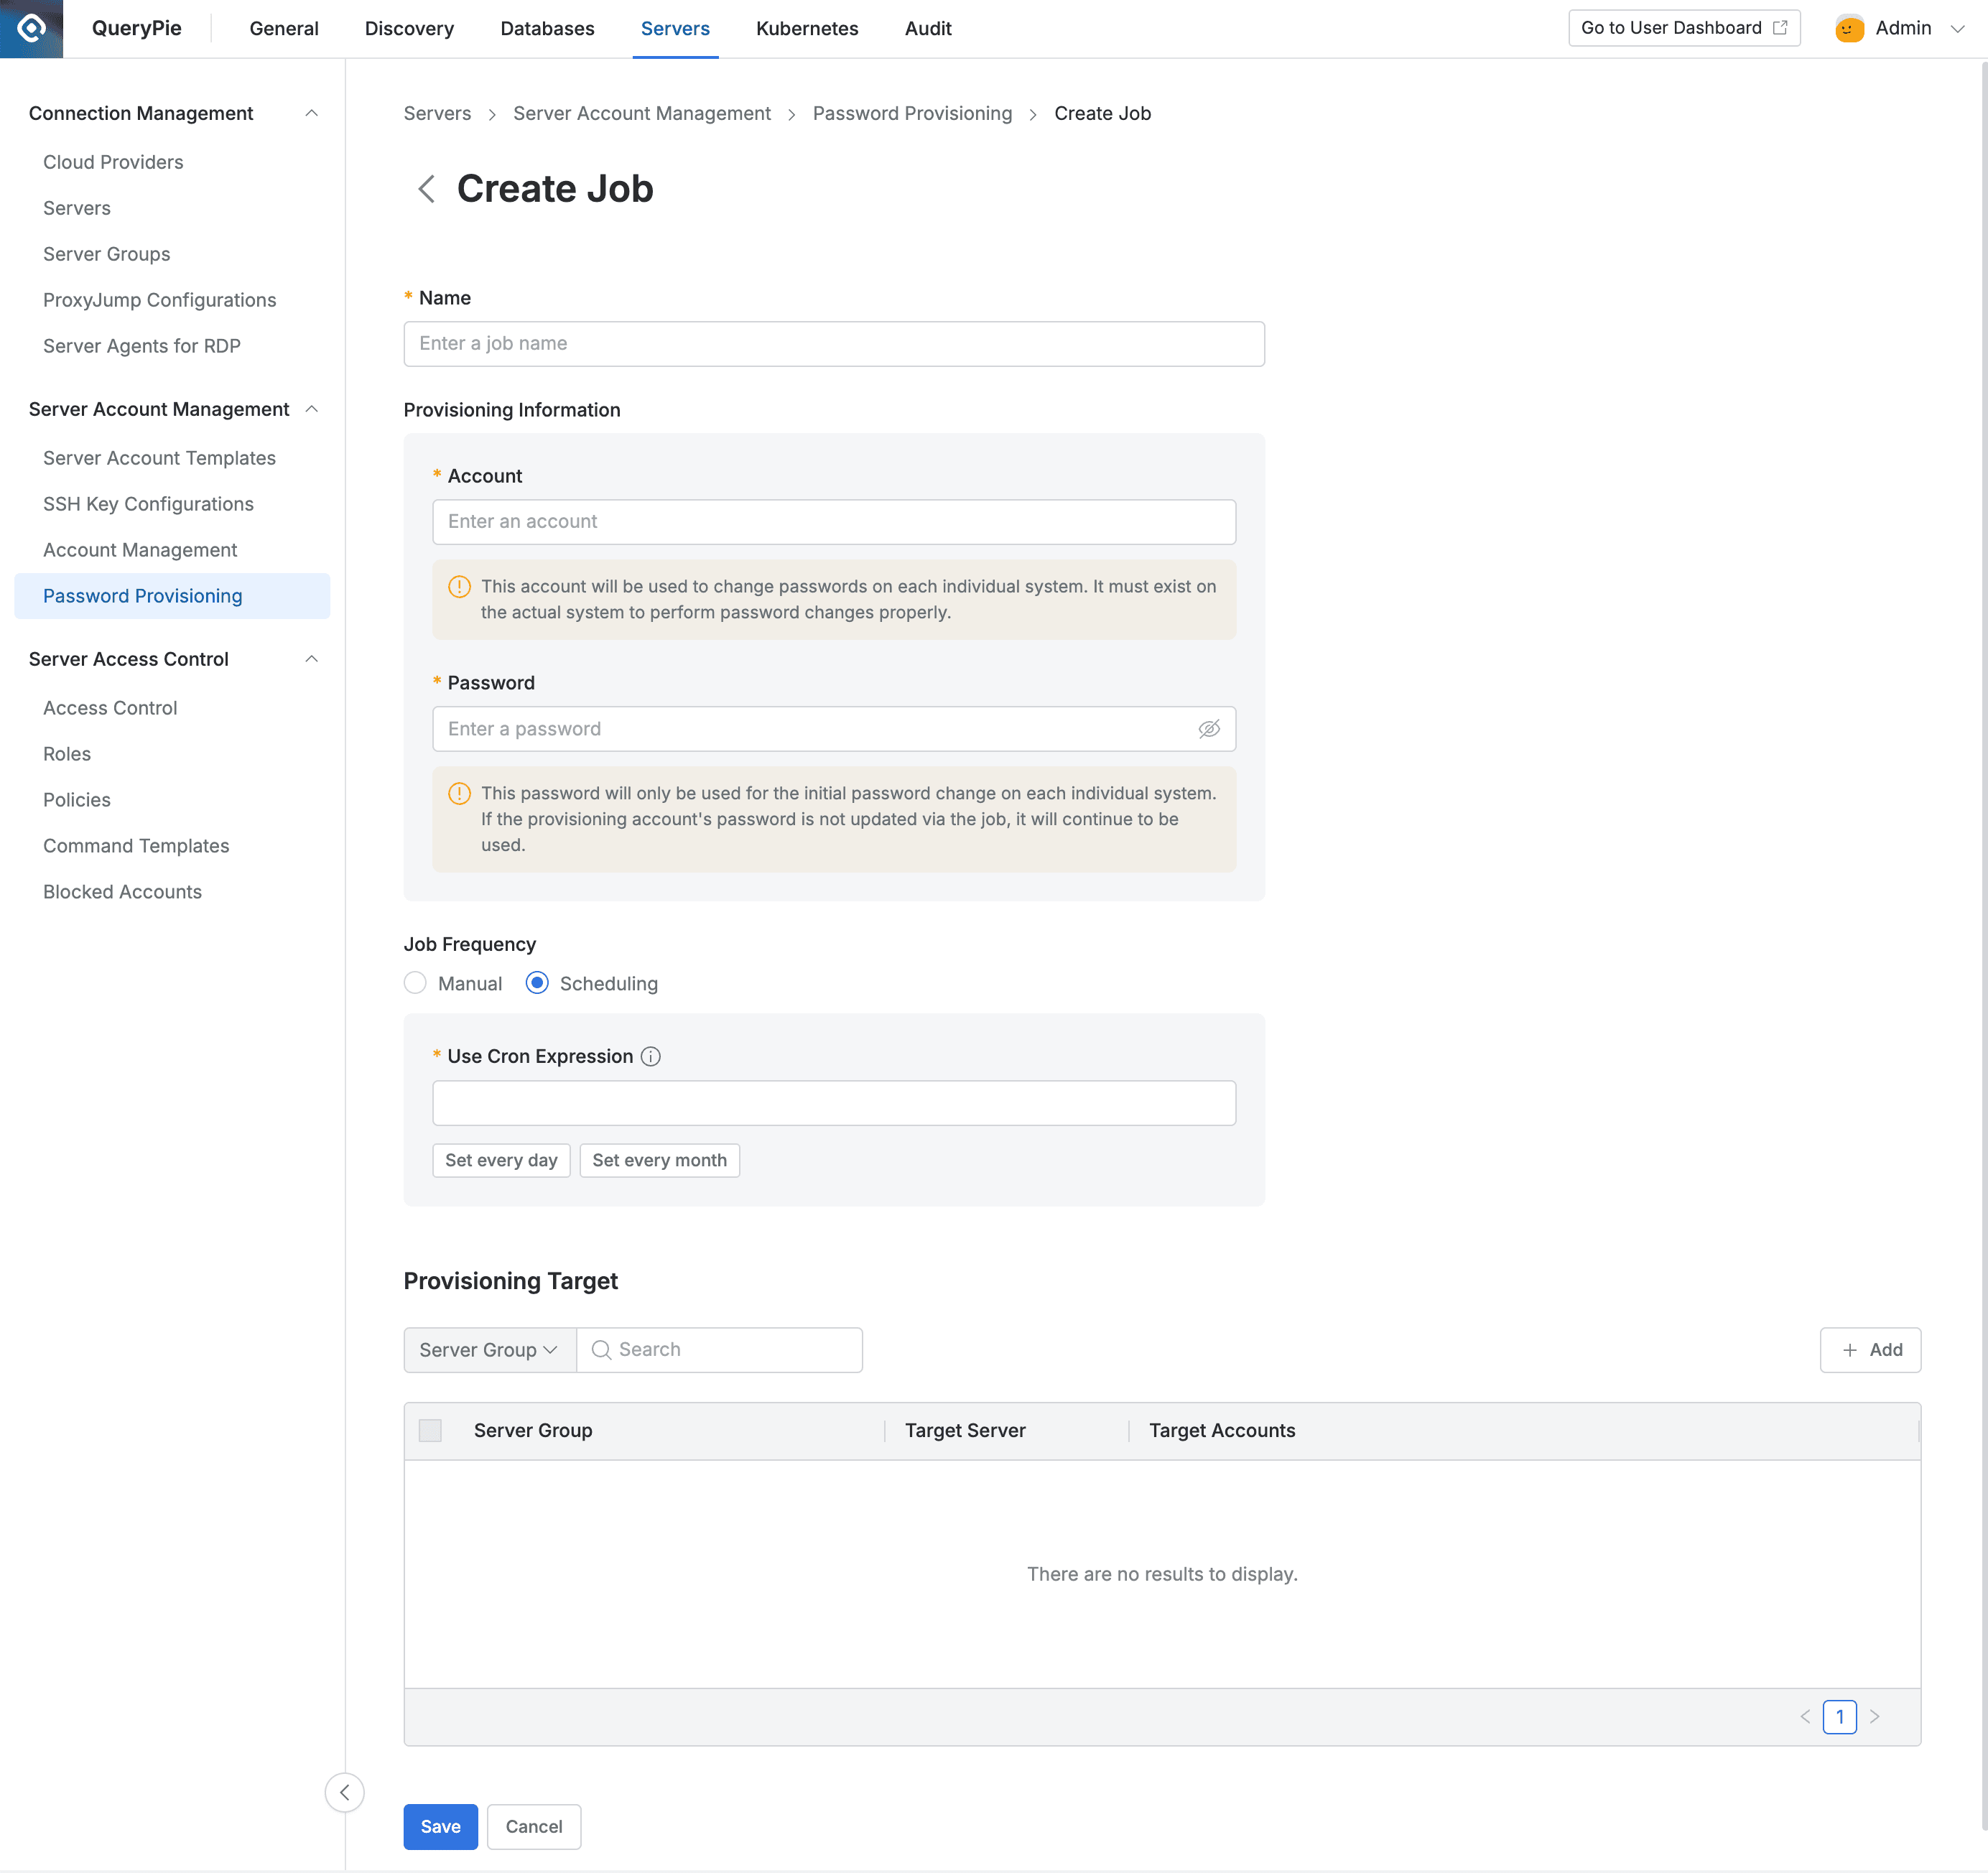Click the back arrow beside Create Job
This screenshot has width=1988, height=1873.
tap(426, 189)
